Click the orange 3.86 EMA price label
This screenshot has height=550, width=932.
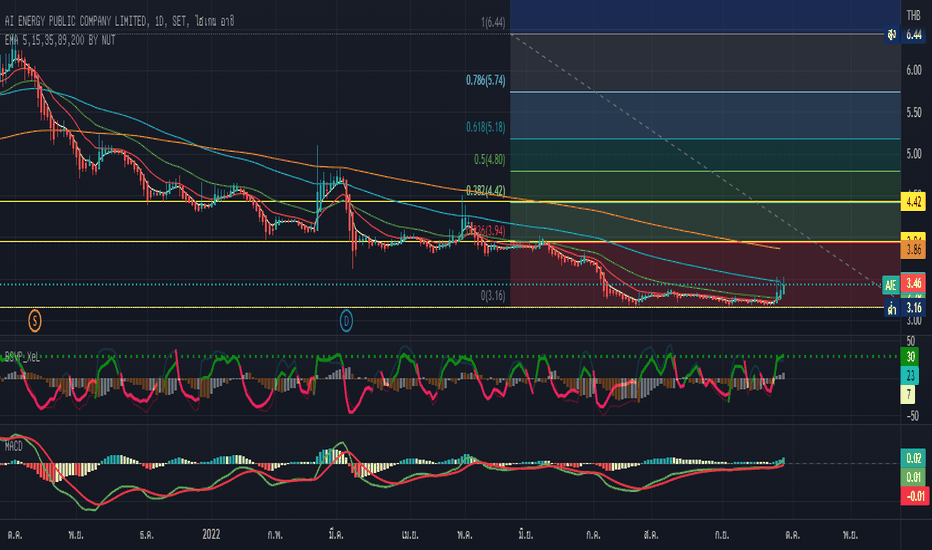point(913,249)
